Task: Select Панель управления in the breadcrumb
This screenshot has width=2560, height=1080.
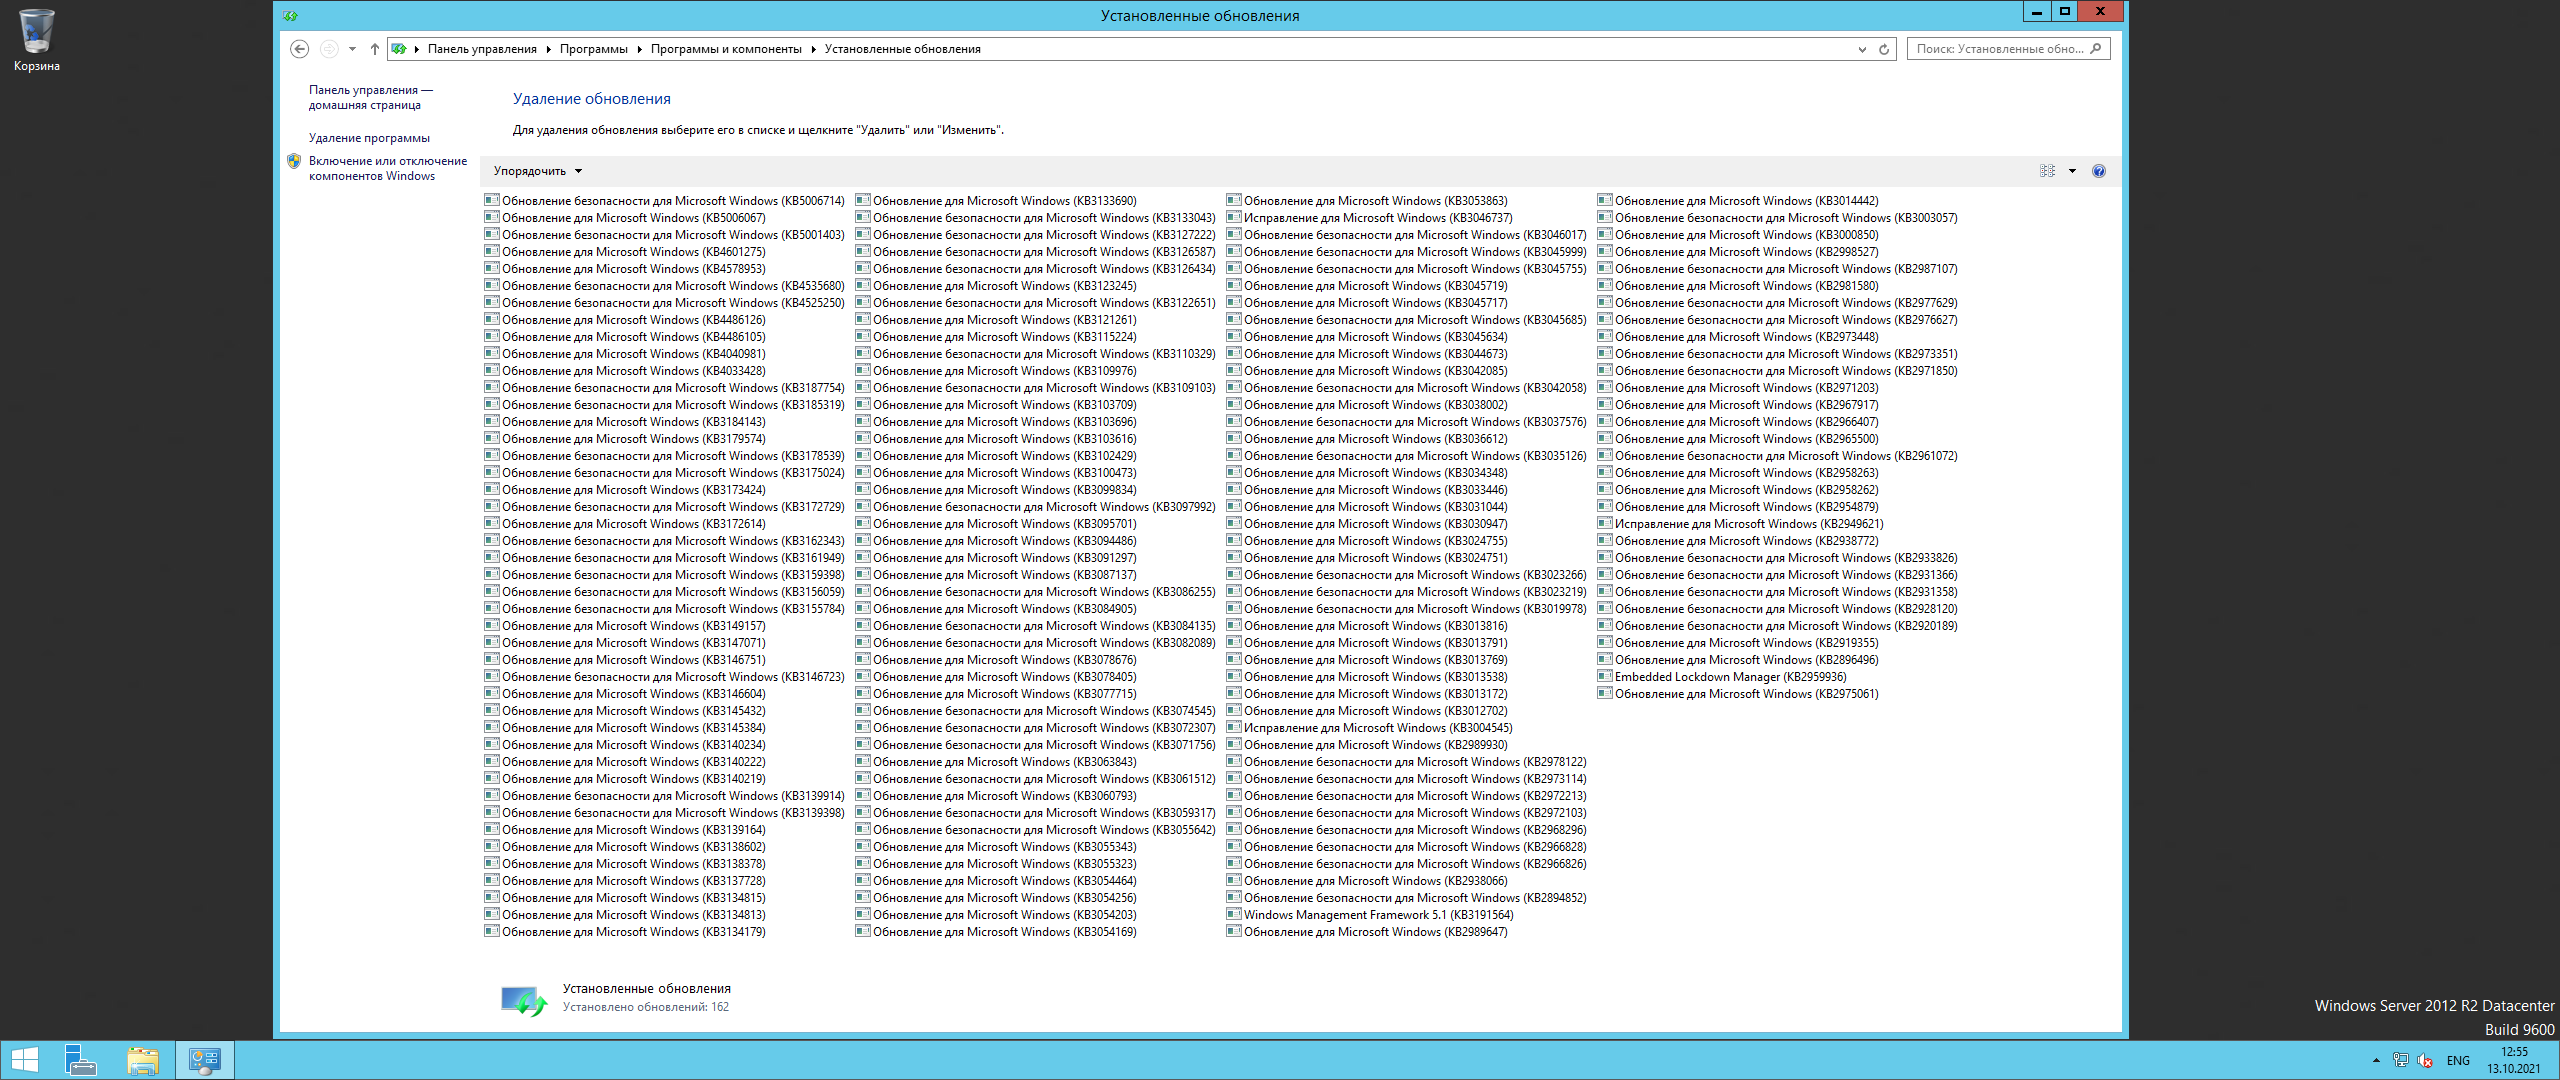Action: tap(482, 49)
